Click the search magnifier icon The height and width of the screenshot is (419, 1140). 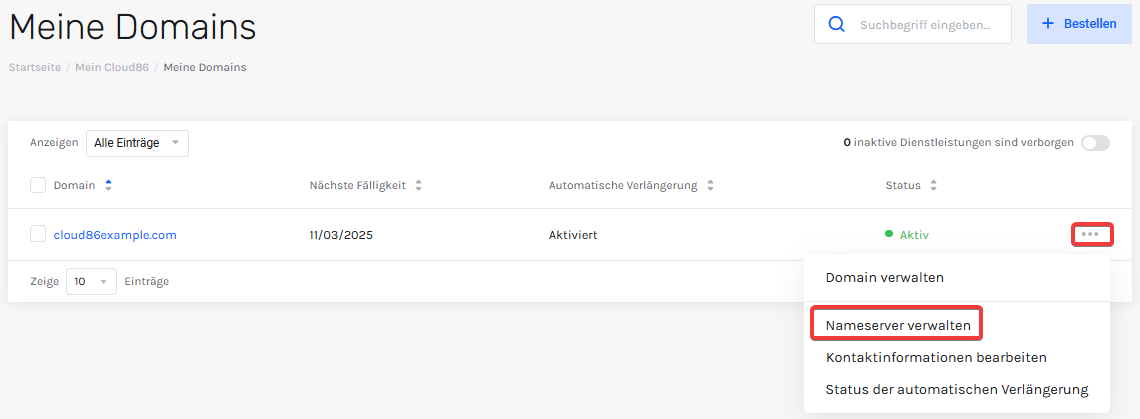point(837,24)
